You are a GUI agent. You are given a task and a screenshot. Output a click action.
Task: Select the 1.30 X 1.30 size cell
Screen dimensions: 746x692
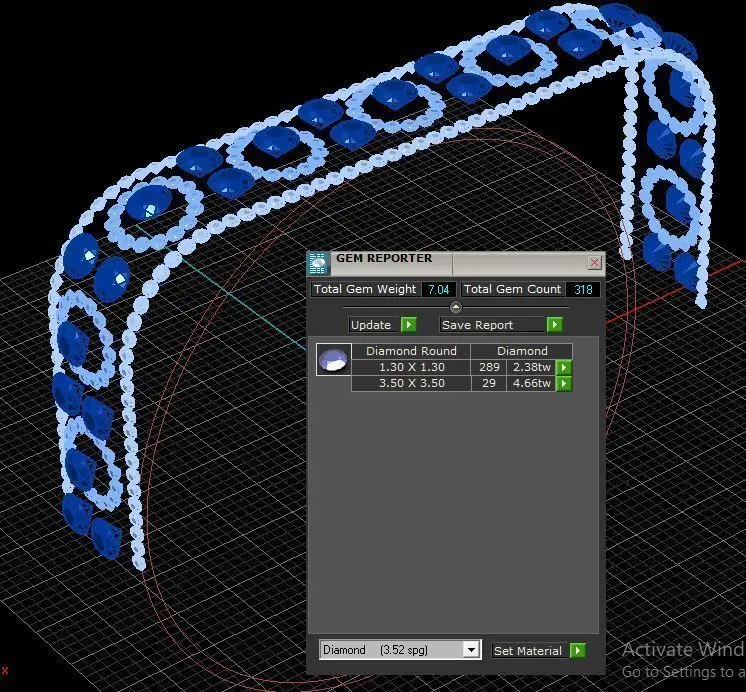click(x=412, y=367)
